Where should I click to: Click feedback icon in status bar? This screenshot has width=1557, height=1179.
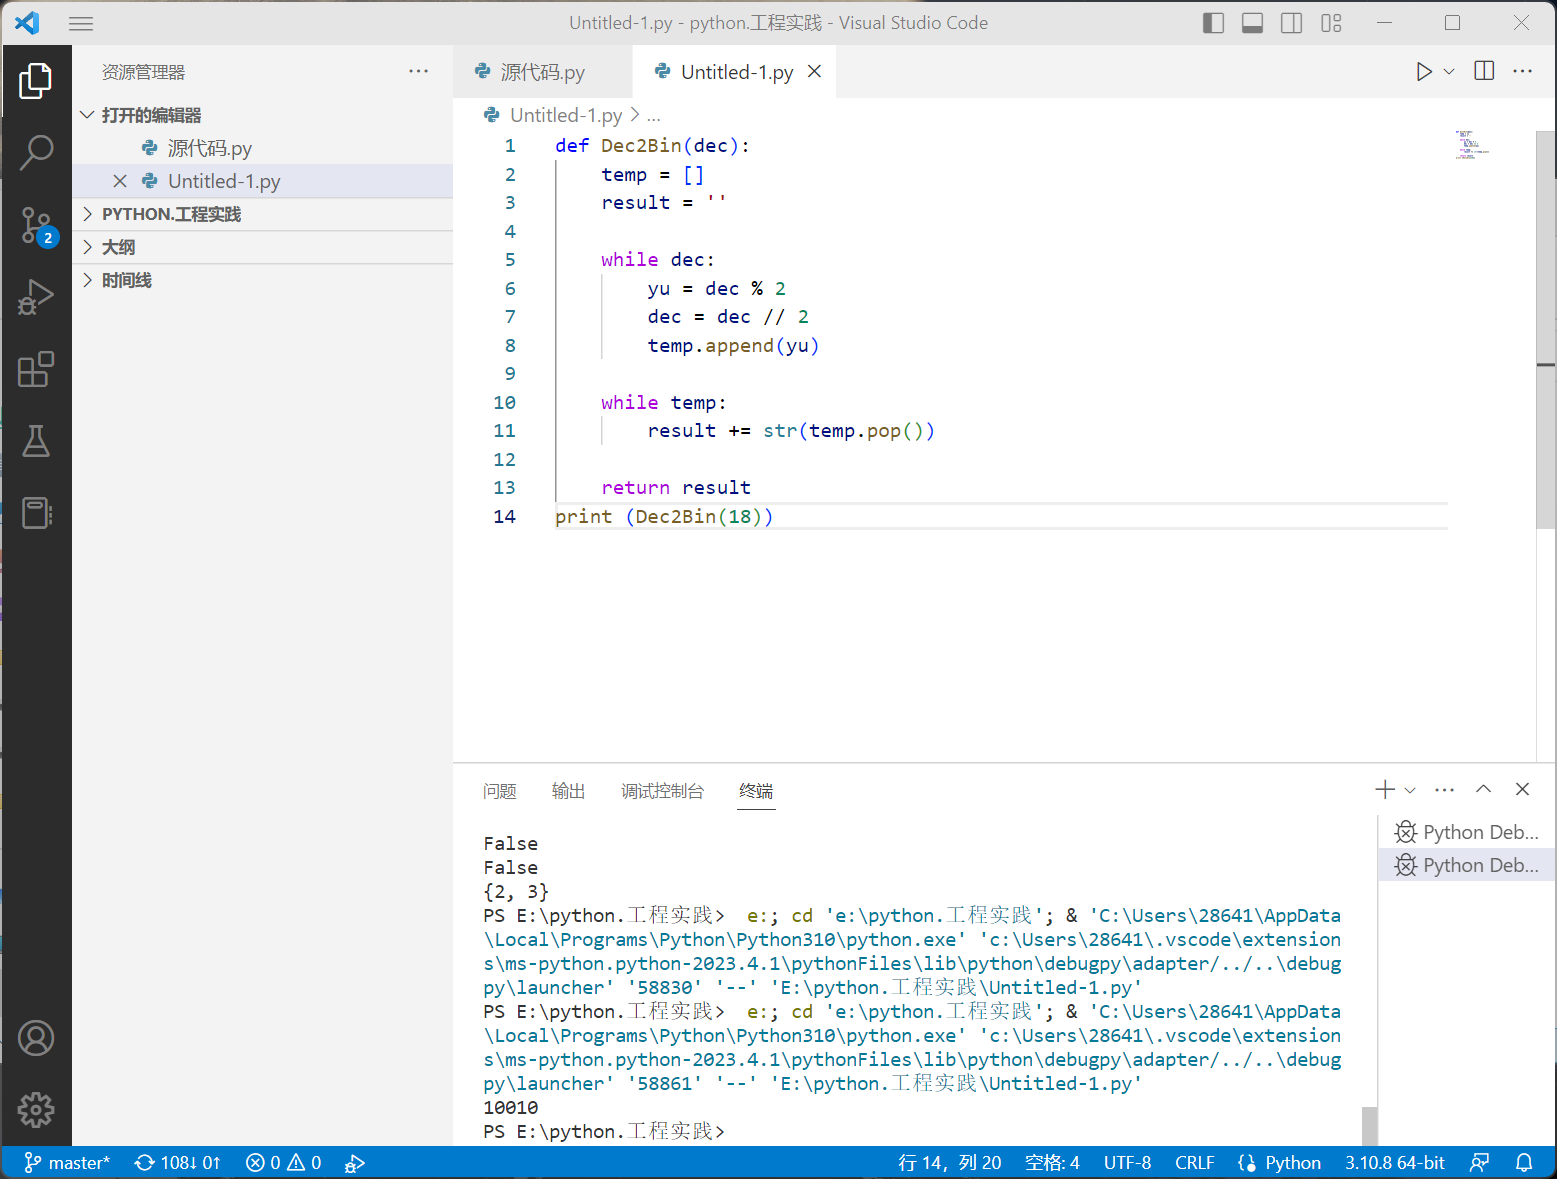pos(1480,1163)
